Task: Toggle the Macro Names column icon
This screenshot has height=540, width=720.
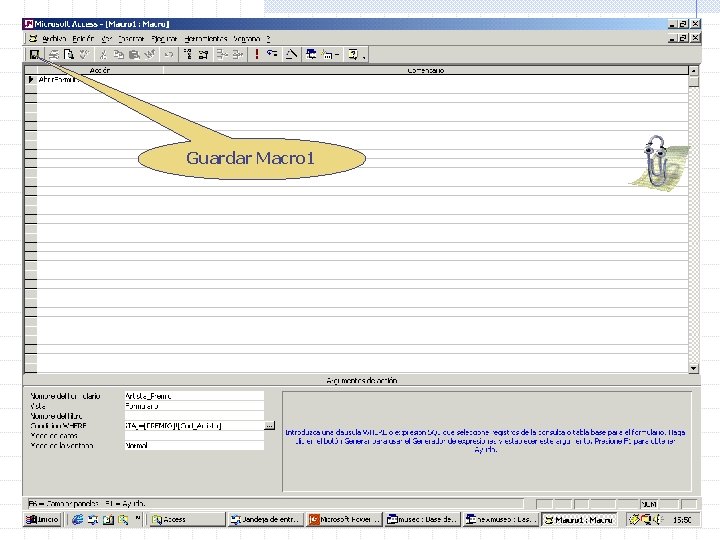Action: point(188,55)
